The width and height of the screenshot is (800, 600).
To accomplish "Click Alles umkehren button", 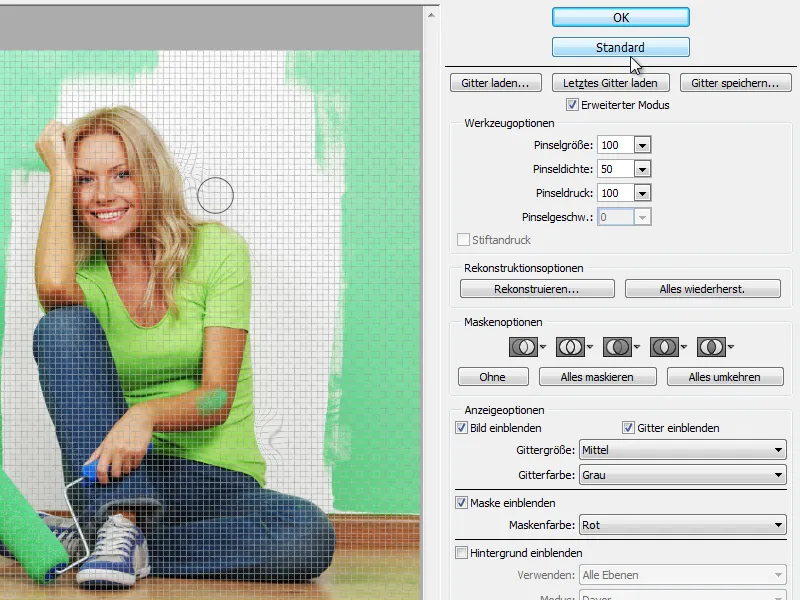I will click(725, 377).
